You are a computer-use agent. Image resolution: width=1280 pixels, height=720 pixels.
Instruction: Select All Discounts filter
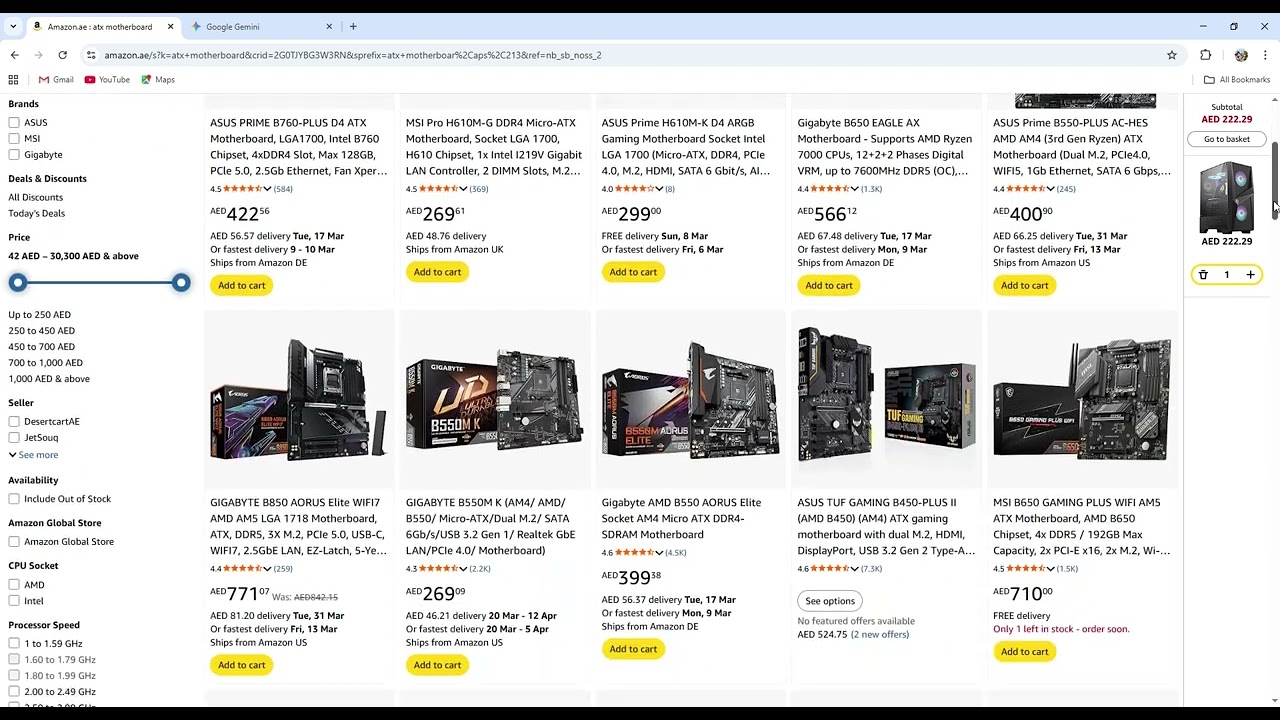point(36,197)
